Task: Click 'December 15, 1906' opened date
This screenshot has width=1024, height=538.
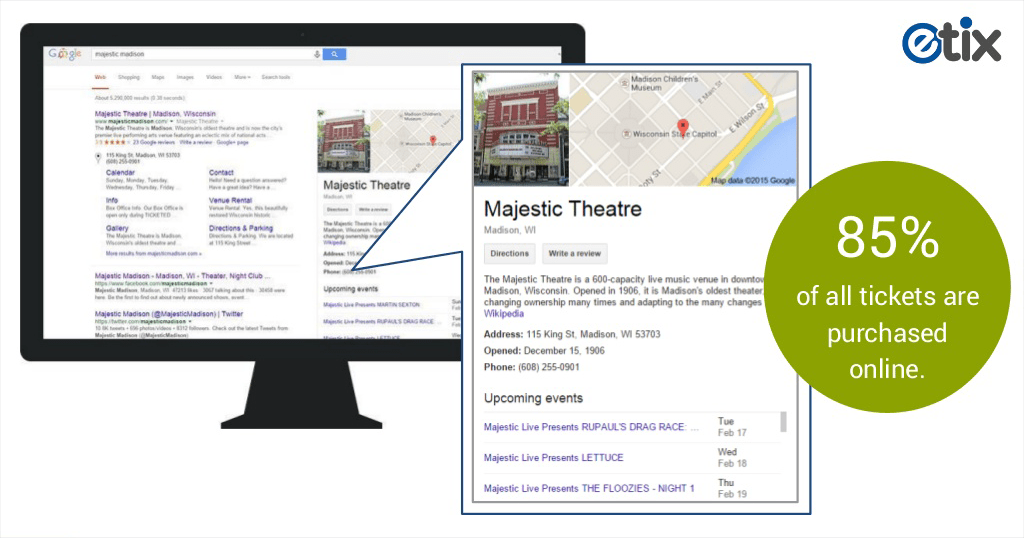Action: 564,351
